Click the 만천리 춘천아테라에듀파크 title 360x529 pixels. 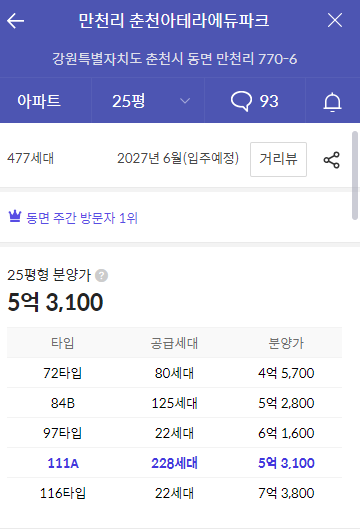point(174,20)
